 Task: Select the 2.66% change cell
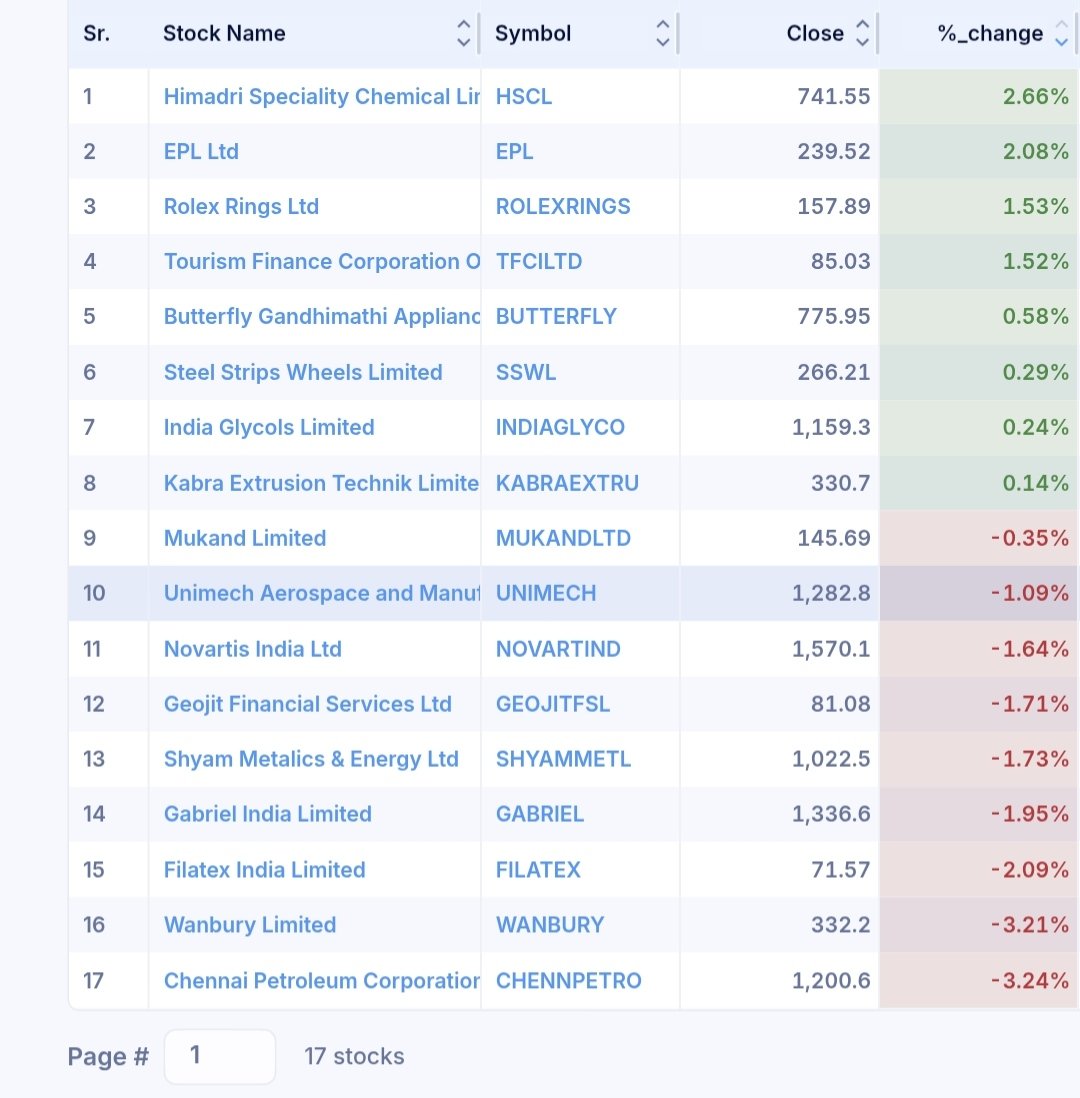pos(978,96)
